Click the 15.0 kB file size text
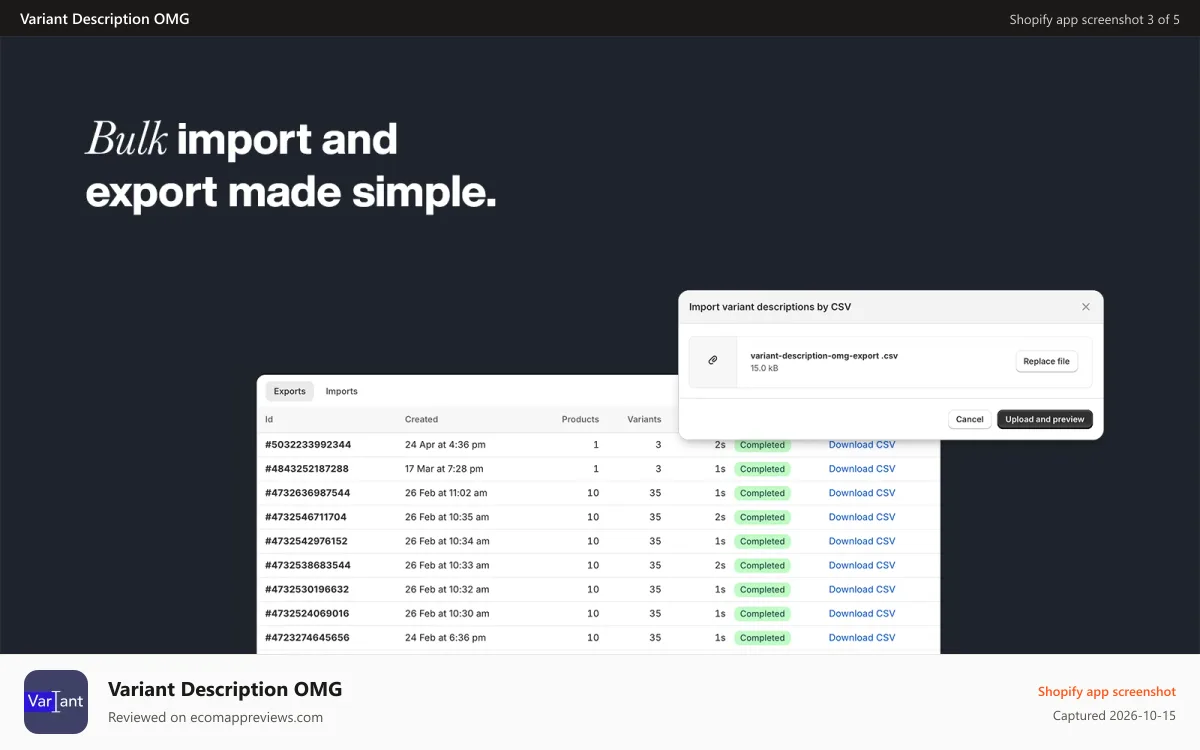The image size is (1200, 750). click(764, 369)
